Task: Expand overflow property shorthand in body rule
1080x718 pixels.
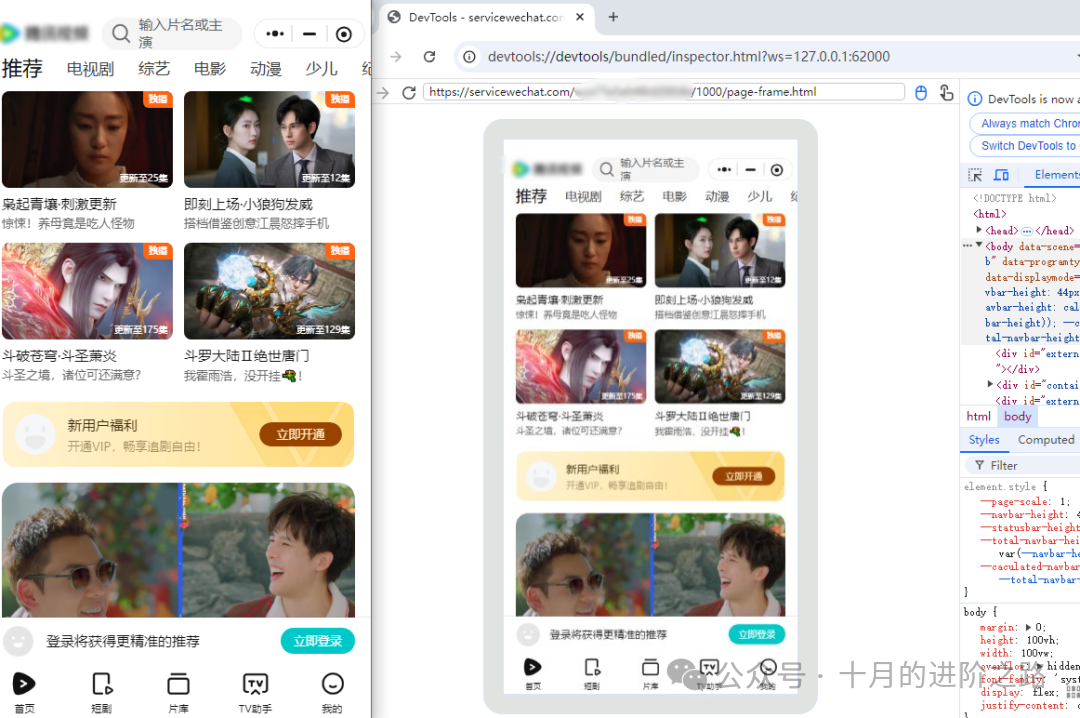Action: [x=1039, y=666]
